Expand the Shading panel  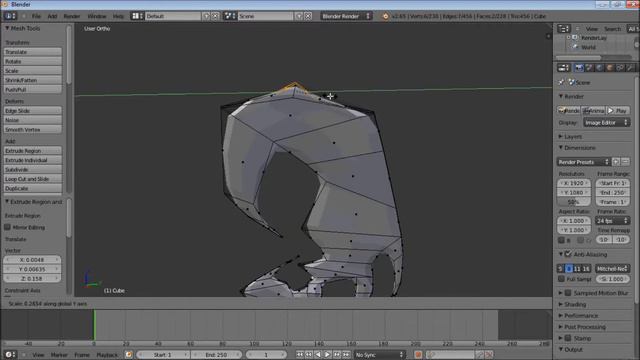click(x=575, y=304)
